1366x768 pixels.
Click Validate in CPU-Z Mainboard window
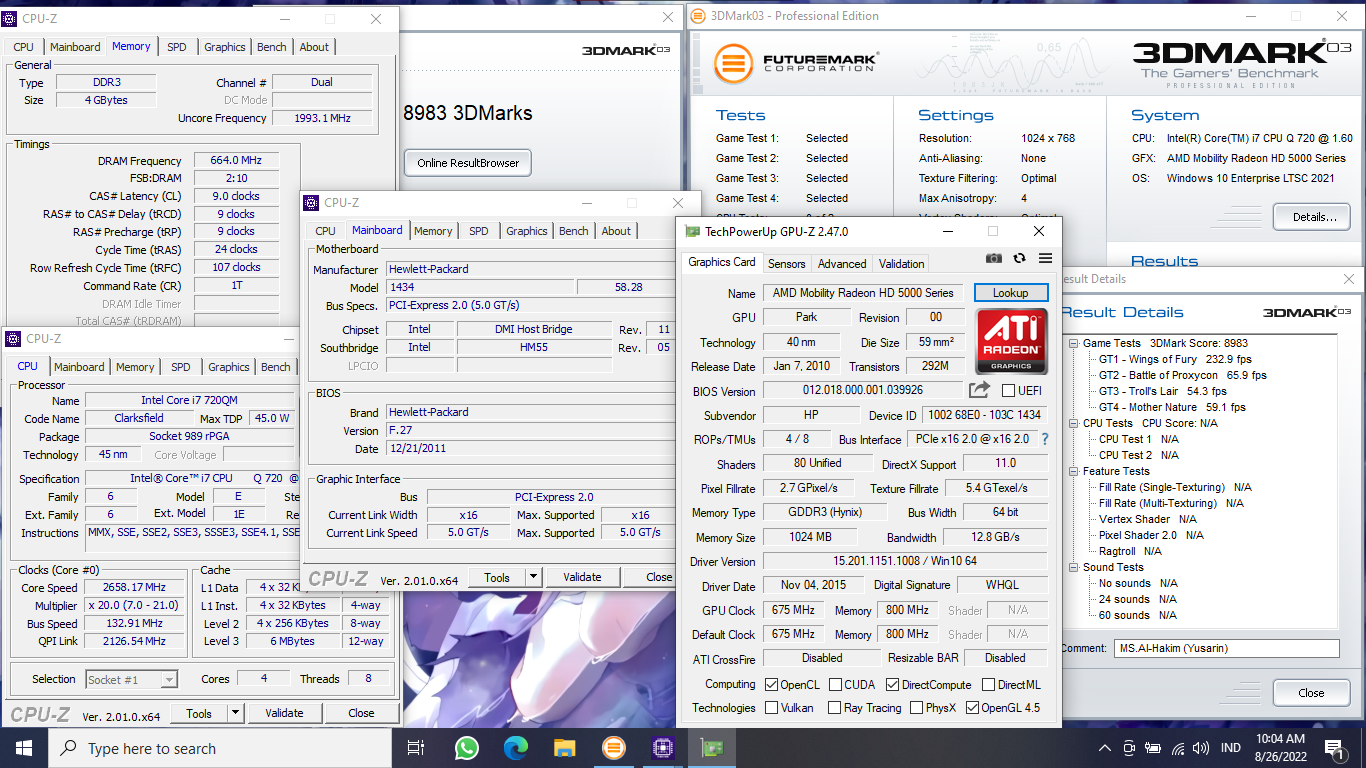coord(582,577)
